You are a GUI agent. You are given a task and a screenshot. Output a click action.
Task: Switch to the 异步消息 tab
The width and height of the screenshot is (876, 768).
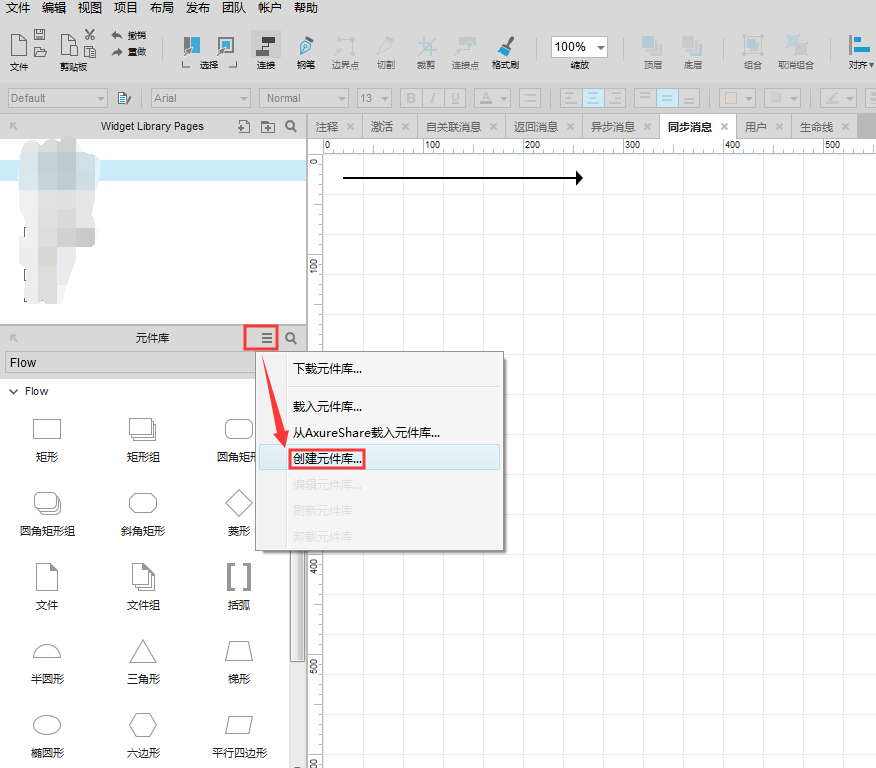click(x=613, y=127)
